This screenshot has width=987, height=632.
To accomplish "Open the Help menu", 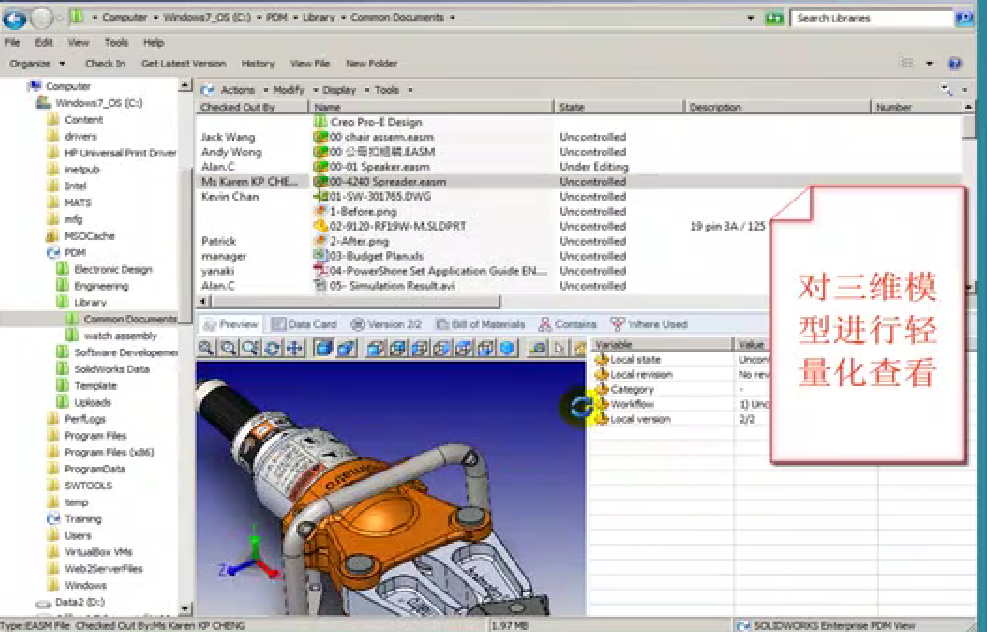I will [153, 43].
